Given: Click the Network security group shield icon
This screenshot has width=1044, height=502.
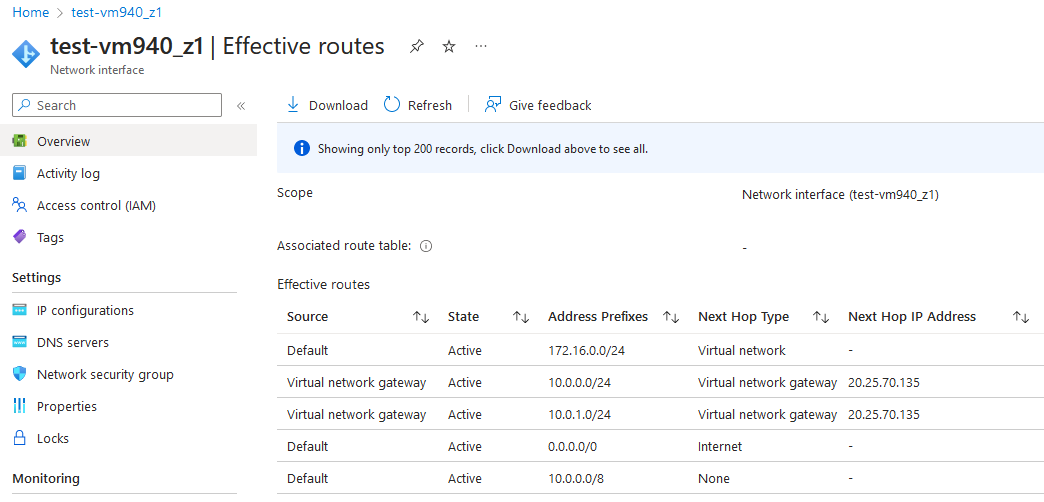Looking at the screenshot, I should (x=19, y=374).
